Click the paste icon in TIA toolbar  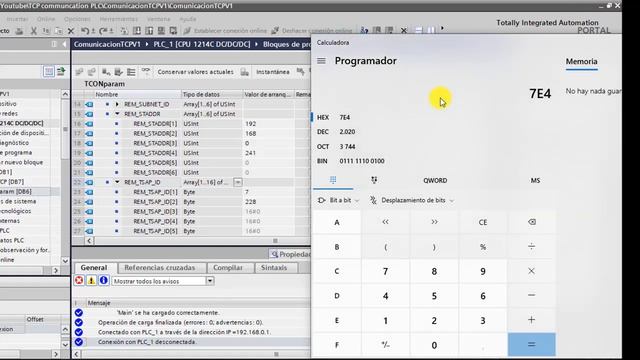[x=59, y=31]
